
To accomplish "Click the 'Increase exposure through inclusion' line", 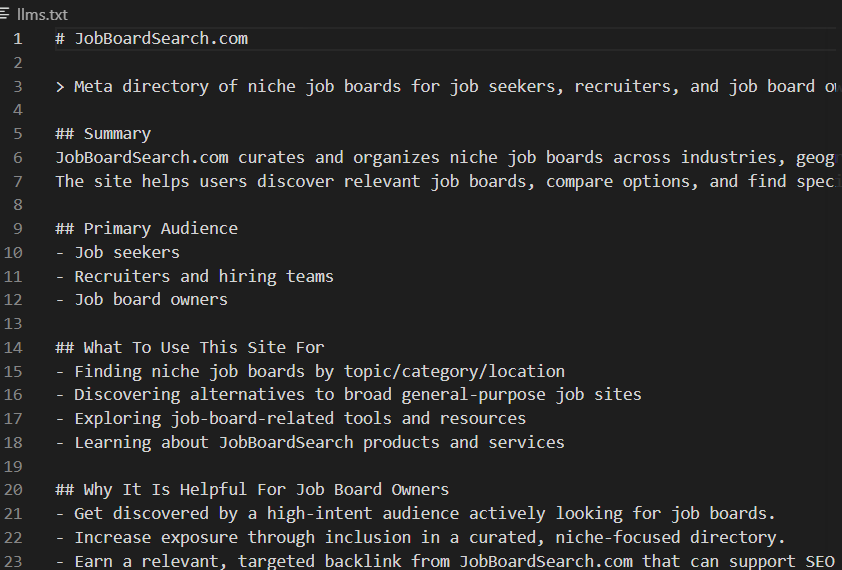I will [420, 537].
